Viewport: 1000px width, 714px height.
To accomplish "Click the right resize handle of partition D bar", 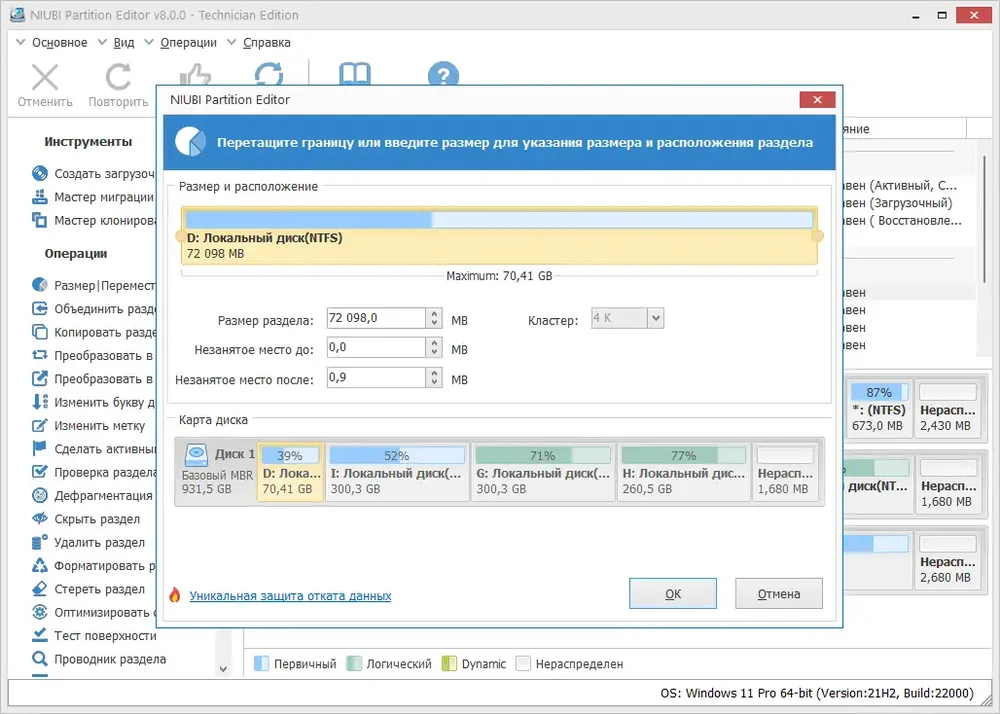I will click(817, 236).
